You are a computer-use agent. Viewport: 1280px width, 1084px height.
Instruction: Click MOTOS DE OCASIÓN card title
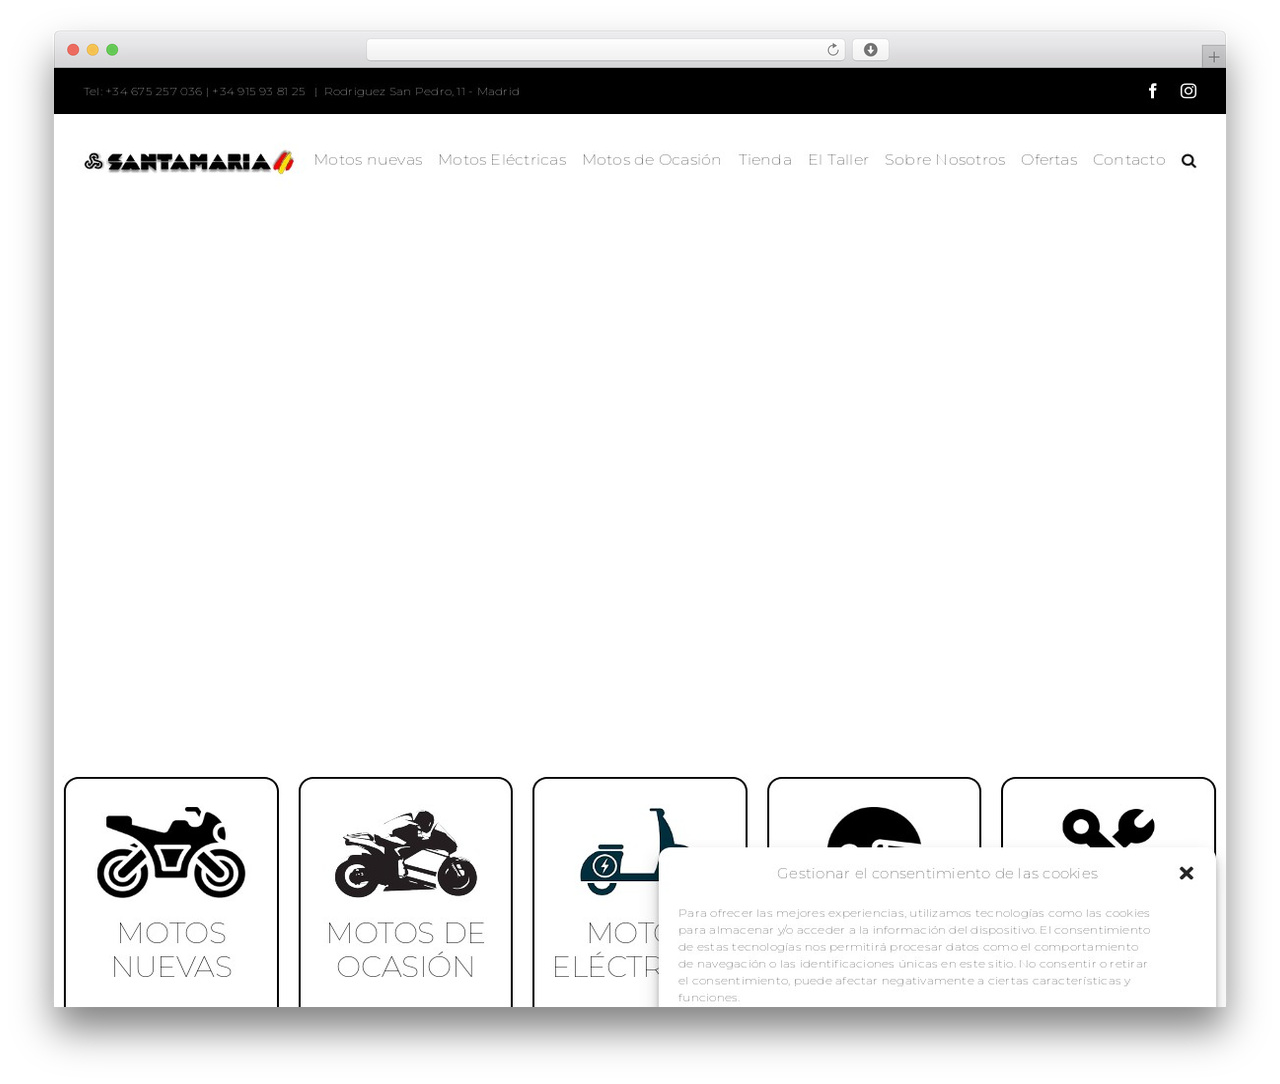405,949
